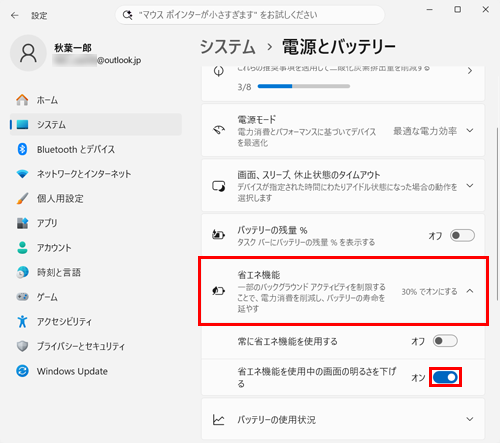Image resolution: width=500 pixels, height=443 pixels.
Task: Open Windows Update menu item
Action: (x=96, y=371)
